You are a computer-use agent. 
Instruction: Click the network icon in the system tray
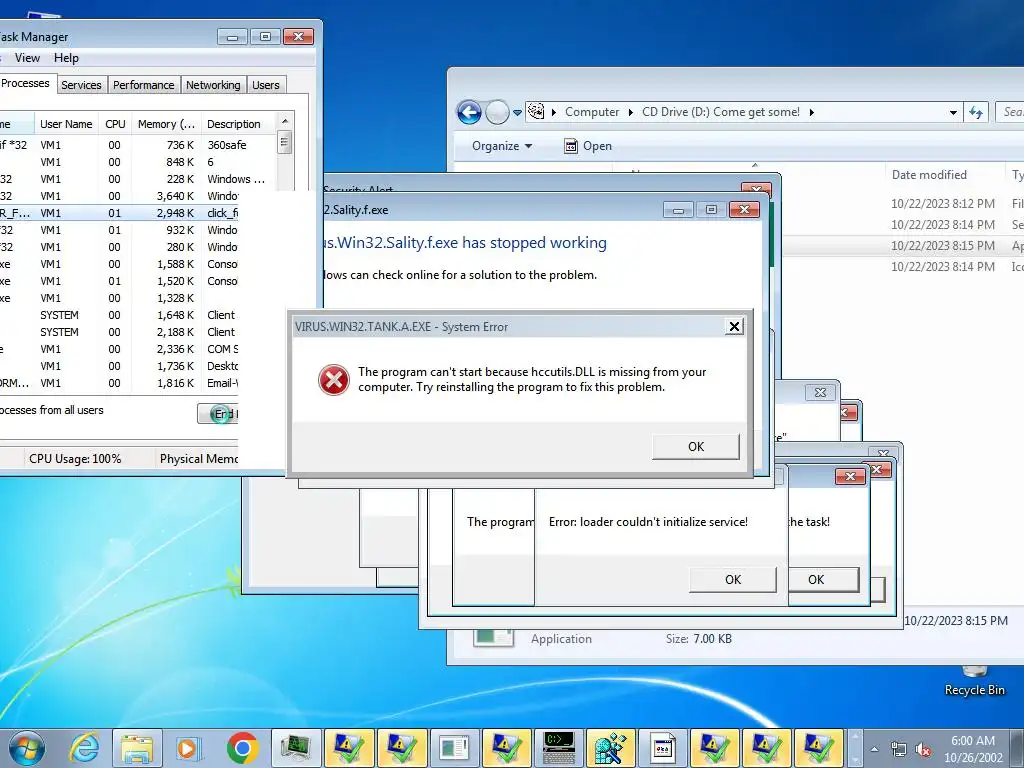899,749
